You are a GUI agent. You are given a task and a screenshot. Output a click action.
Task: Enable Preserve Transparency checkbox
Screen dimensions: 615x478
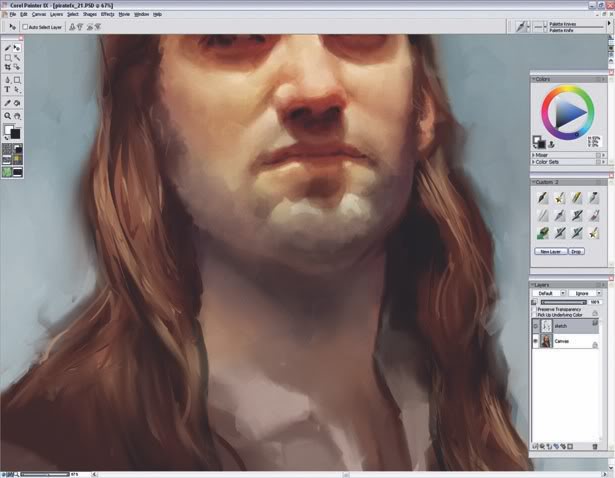pos(534,309)
